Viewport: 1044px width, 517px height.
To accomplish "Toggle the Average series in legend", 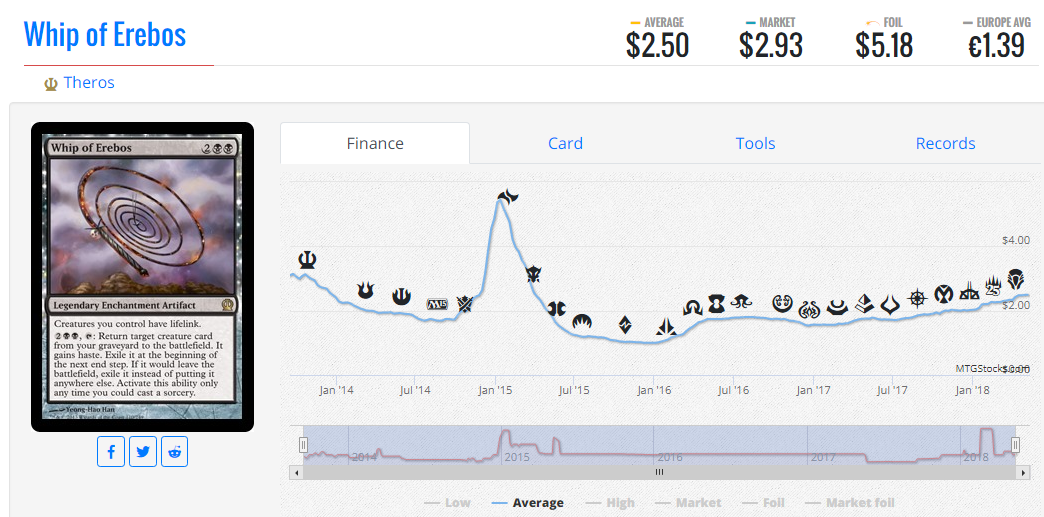I will [x=527, y=503].
